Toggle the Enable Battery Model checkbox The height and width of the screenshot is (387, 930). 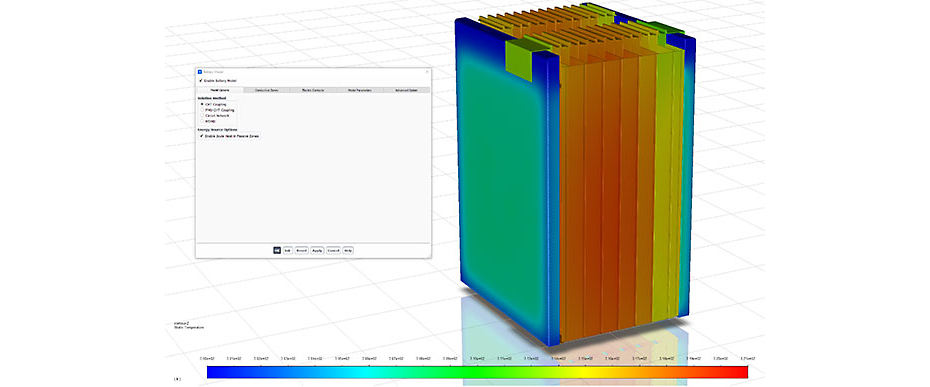(x=201, y=81)
